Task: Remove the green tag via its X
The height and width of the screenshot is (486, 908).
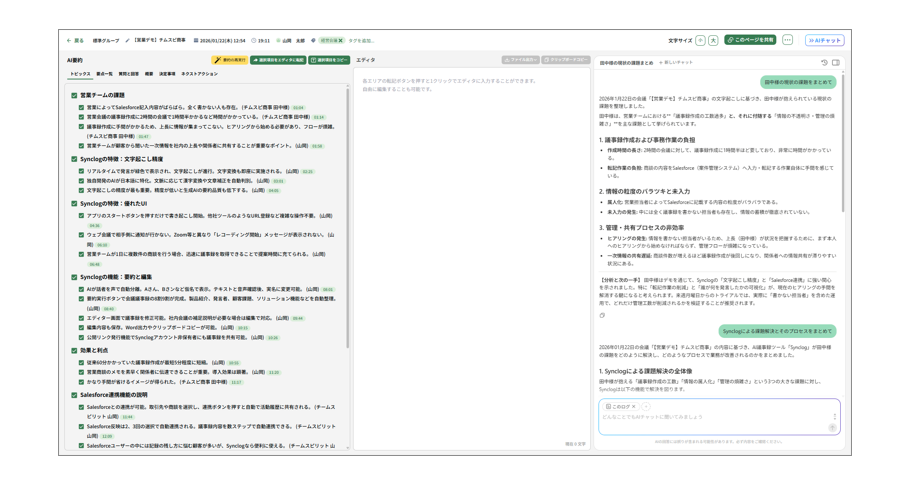Action: click(340, 41)
